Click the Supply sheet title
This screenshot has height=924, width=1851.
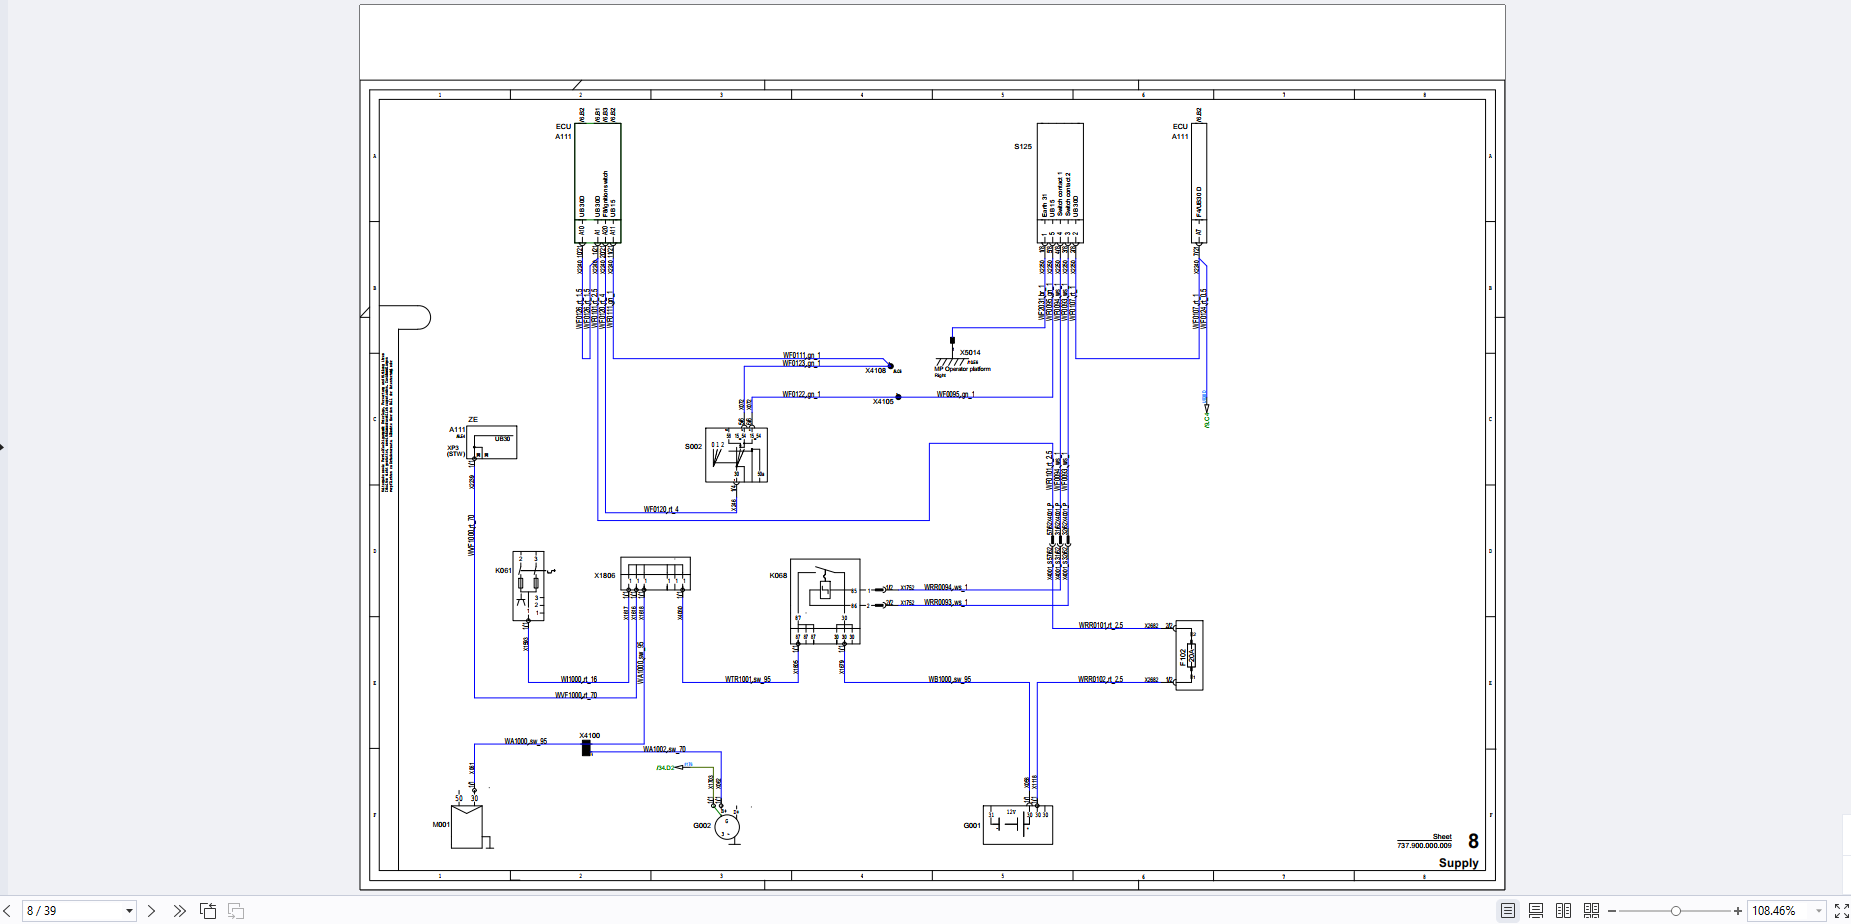1458,863
